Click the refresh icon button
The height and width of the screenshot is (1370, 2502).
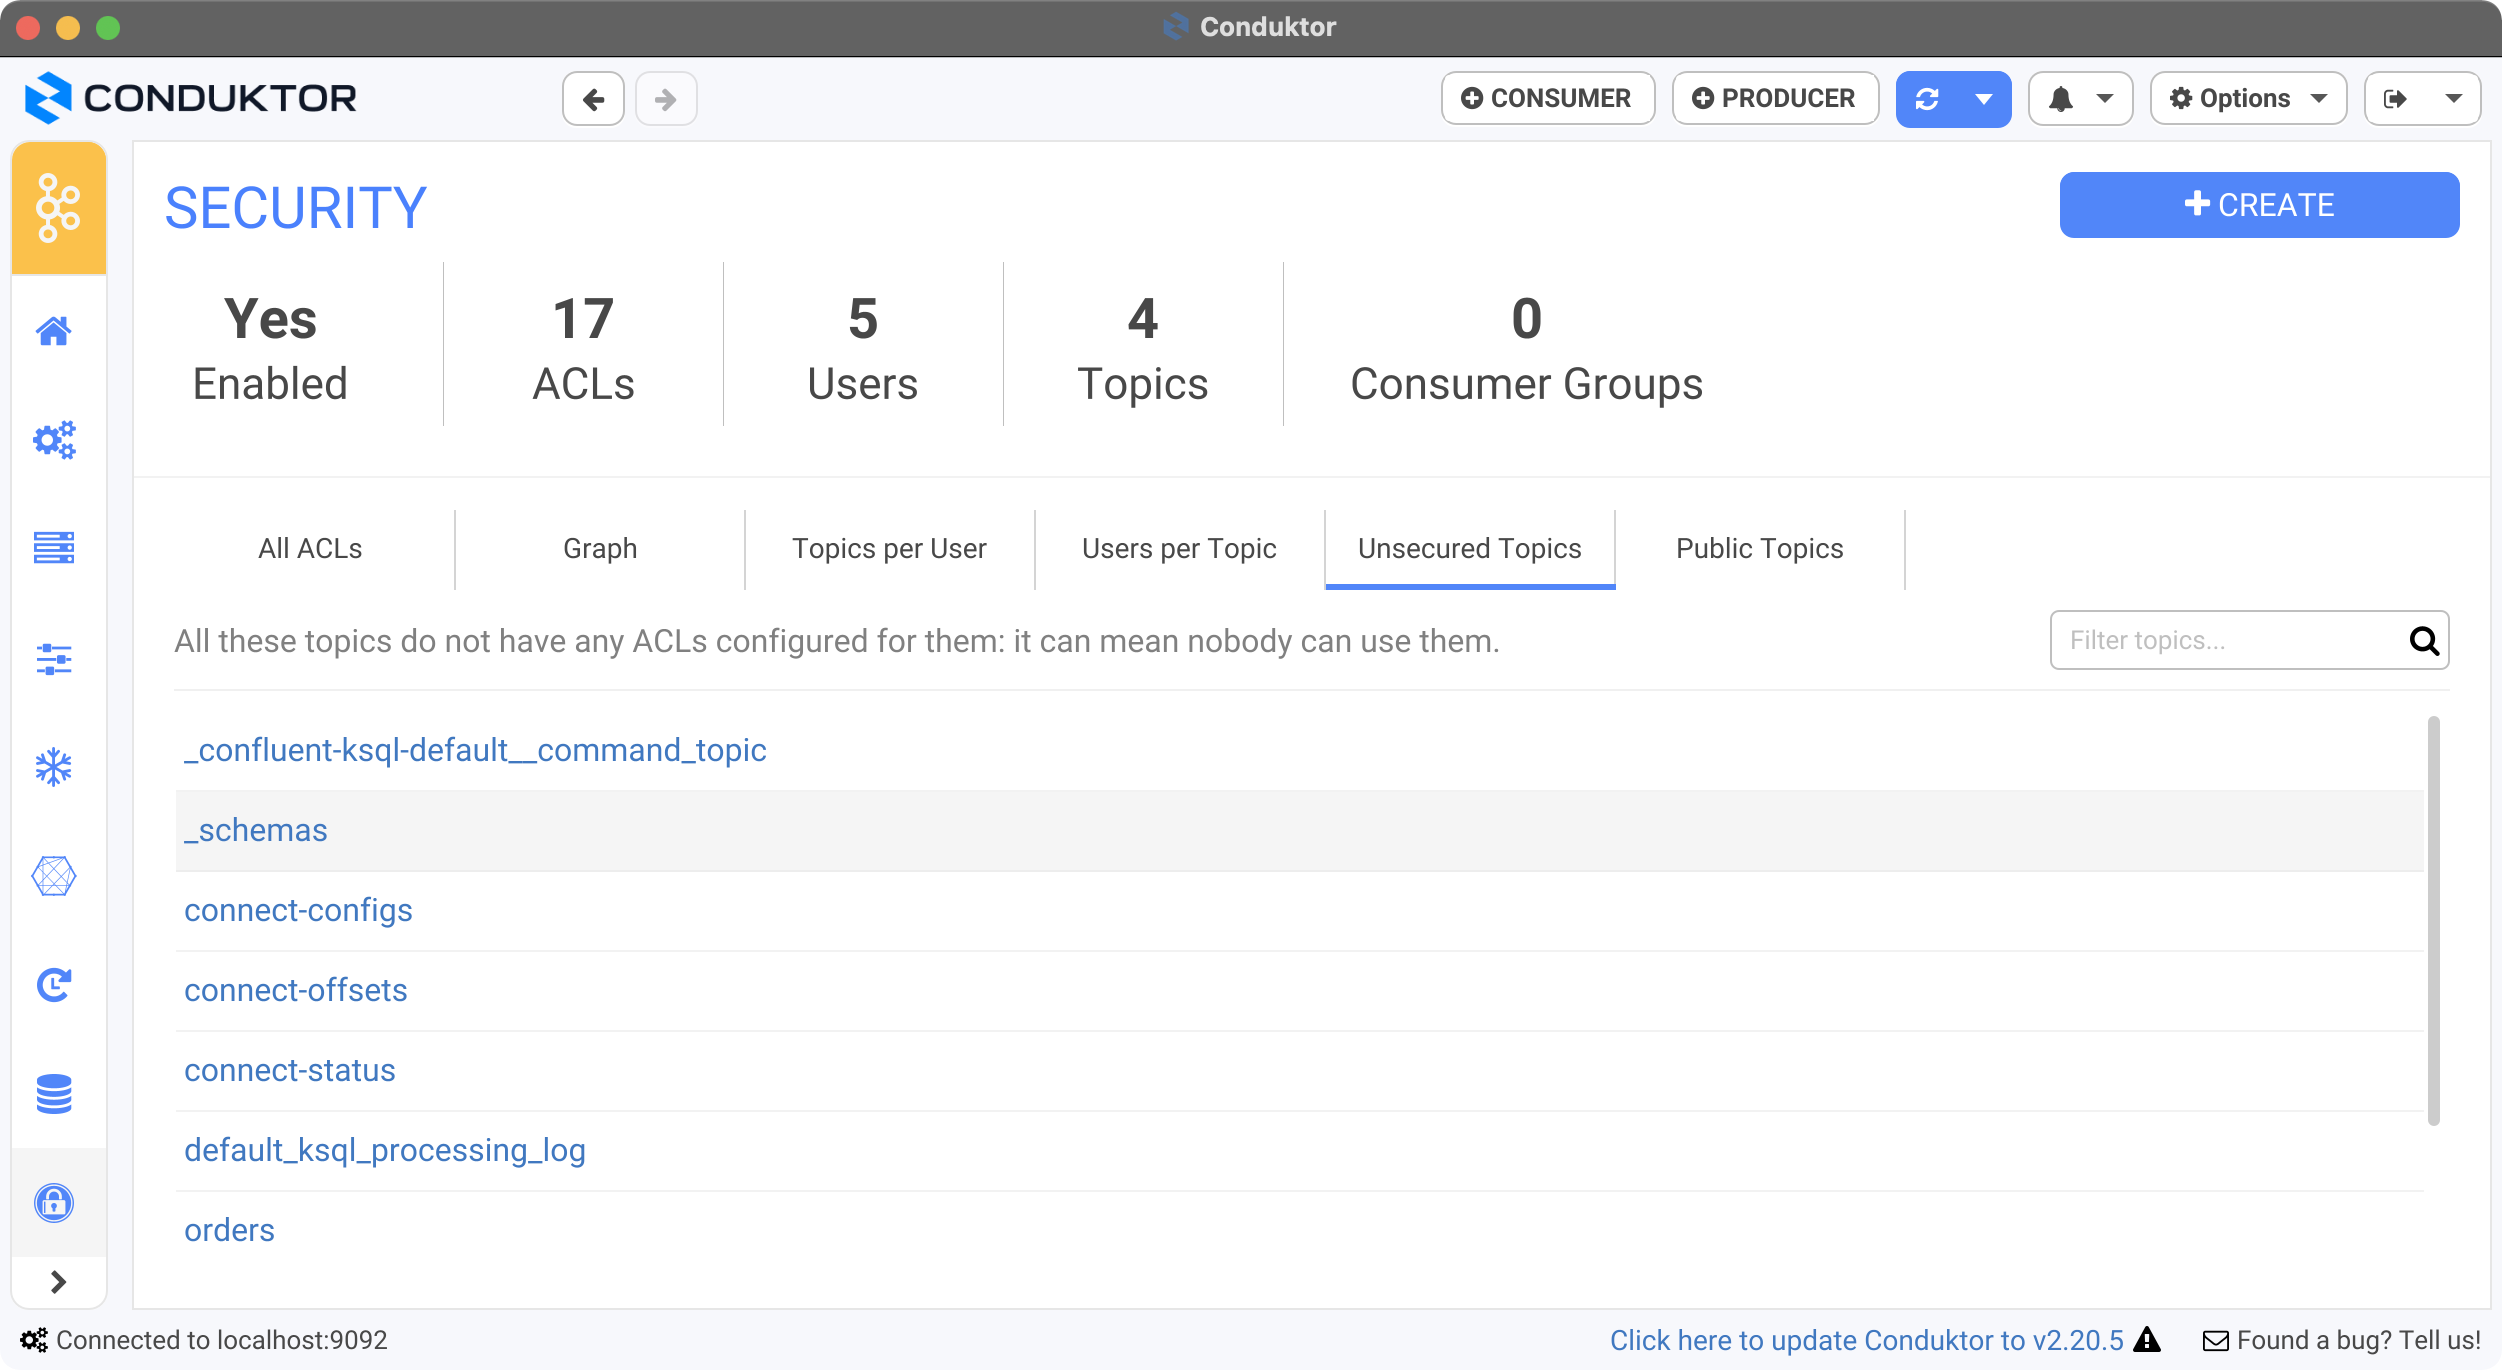(1927, 99)
